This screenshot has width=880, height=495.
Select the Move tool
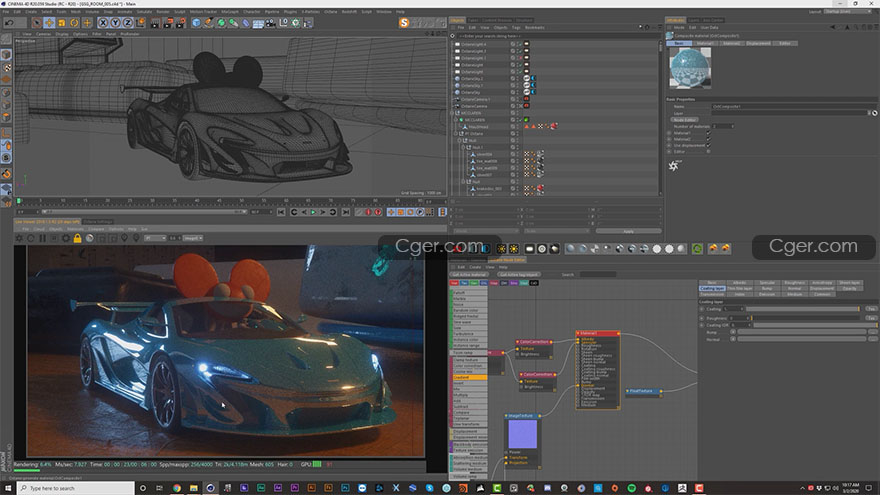coord(49,23)
